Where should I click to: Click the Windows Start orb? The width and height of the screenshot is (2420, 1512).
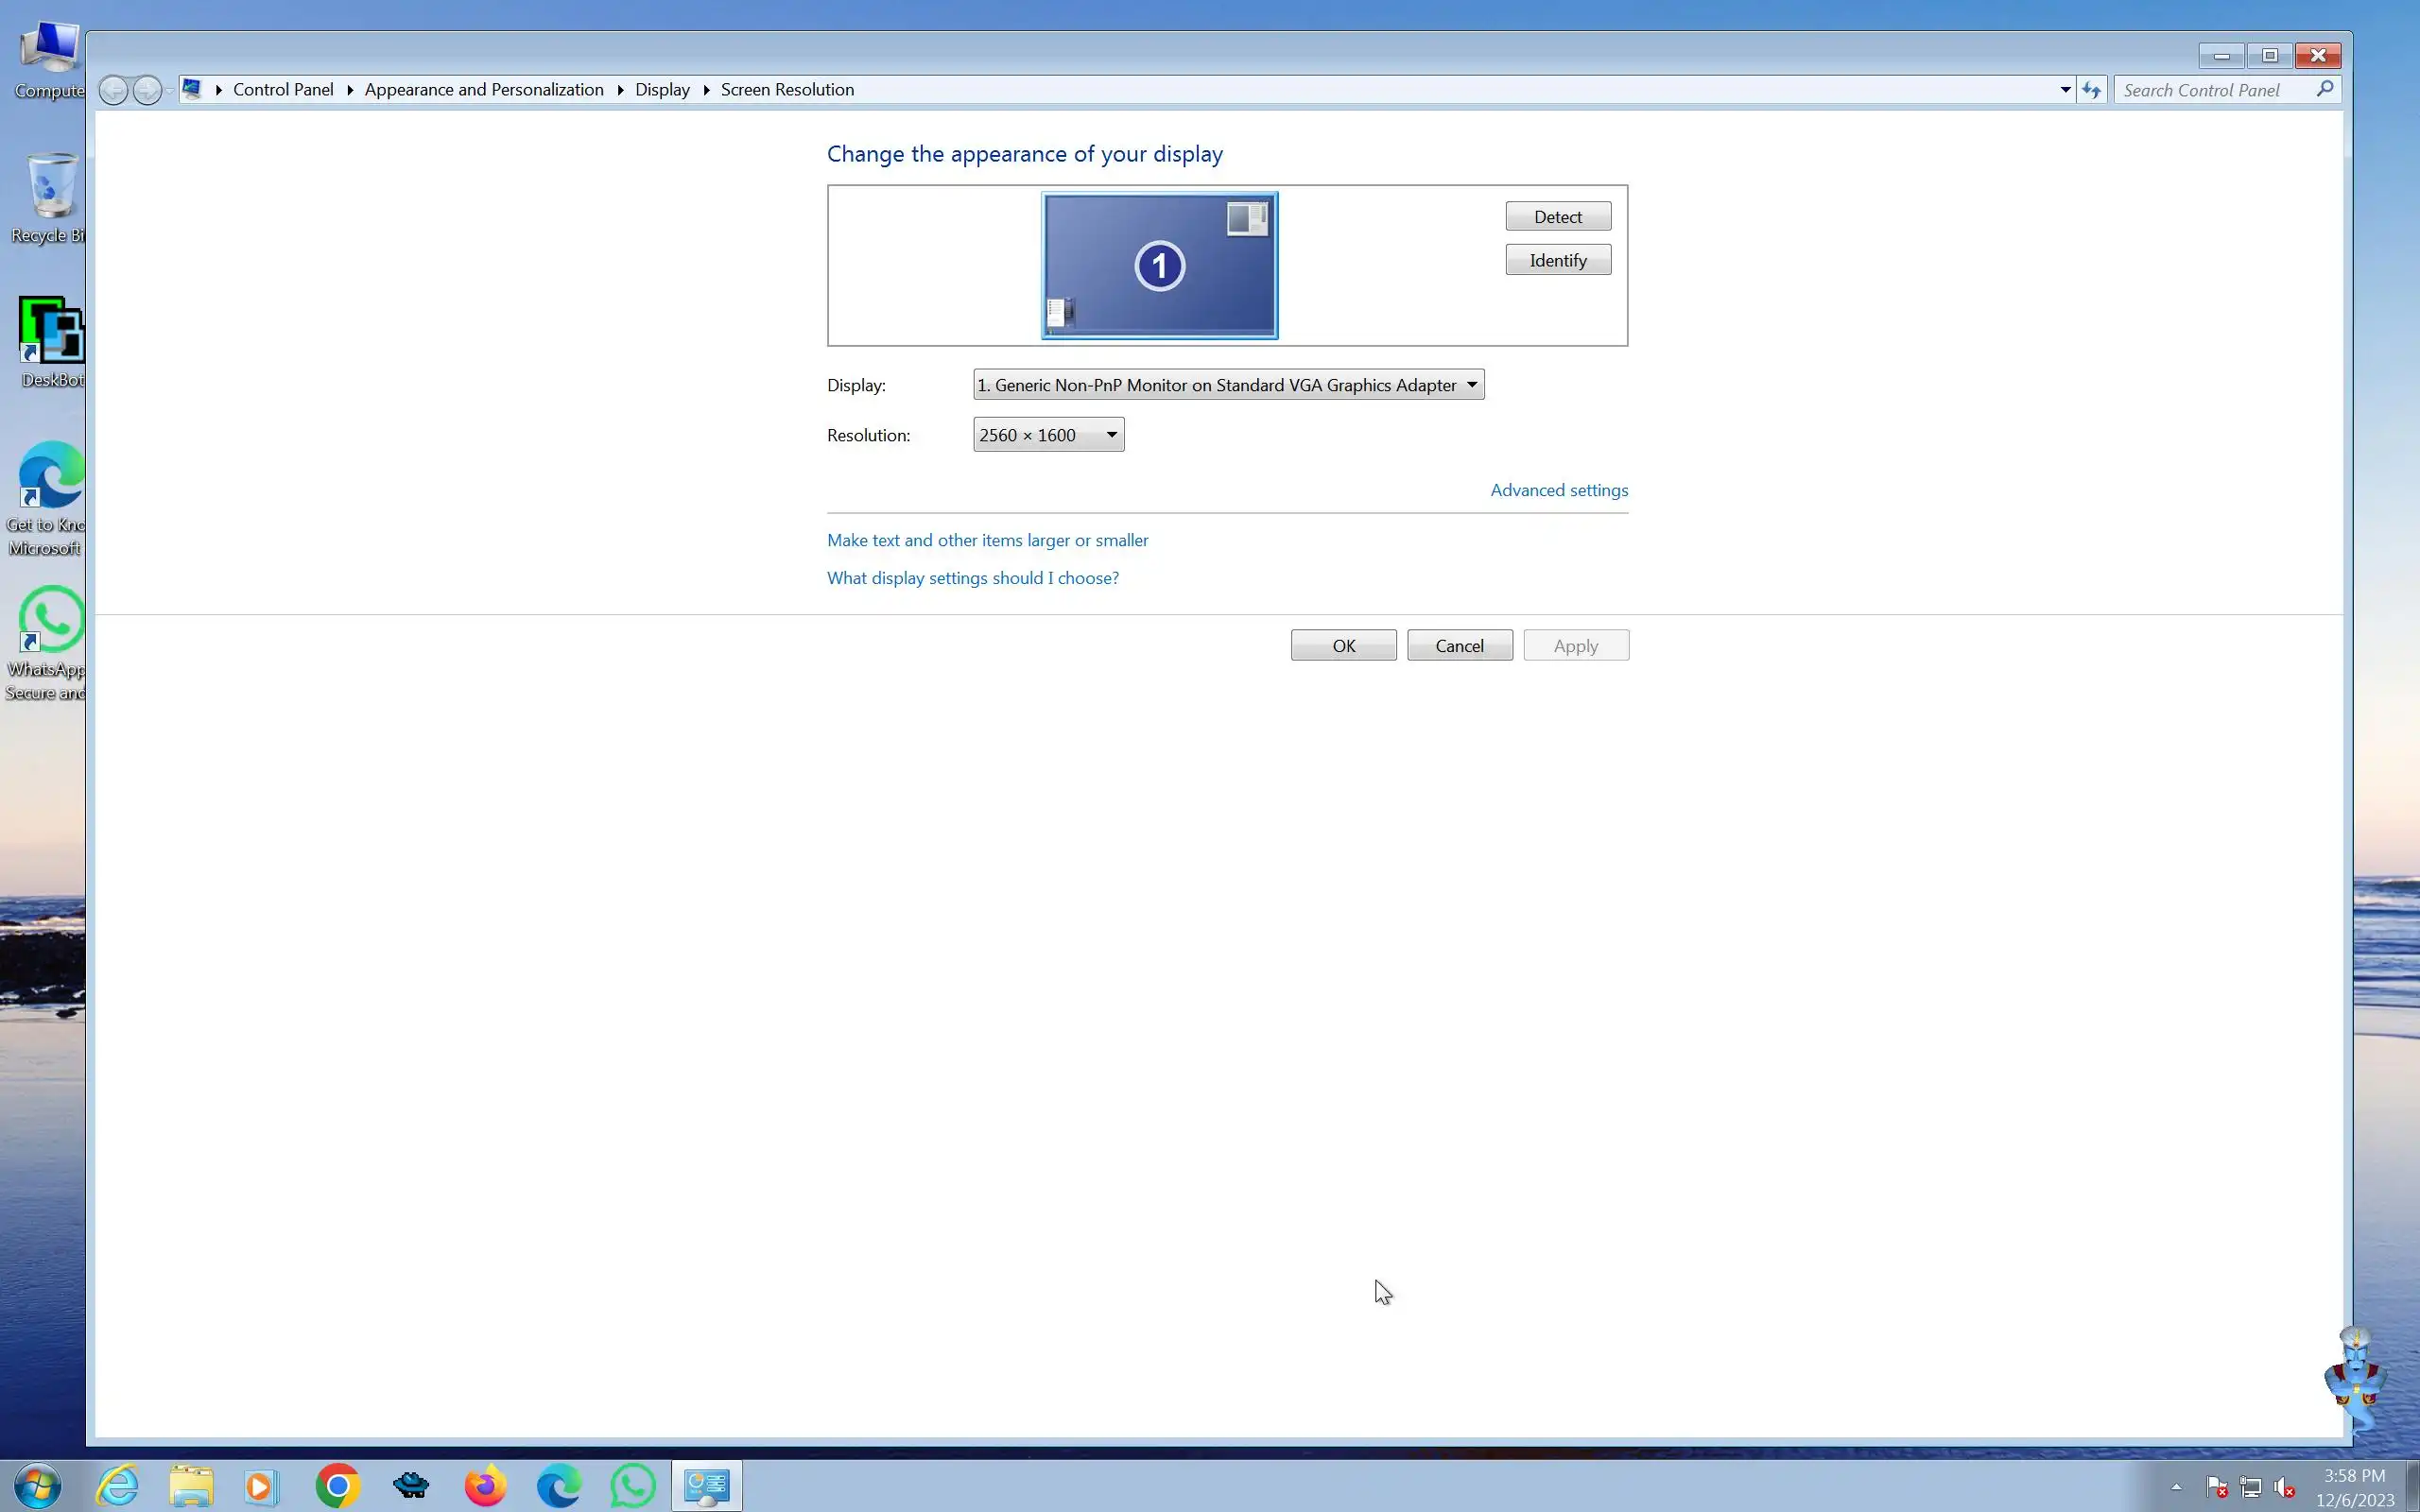tap(37, 1486)
